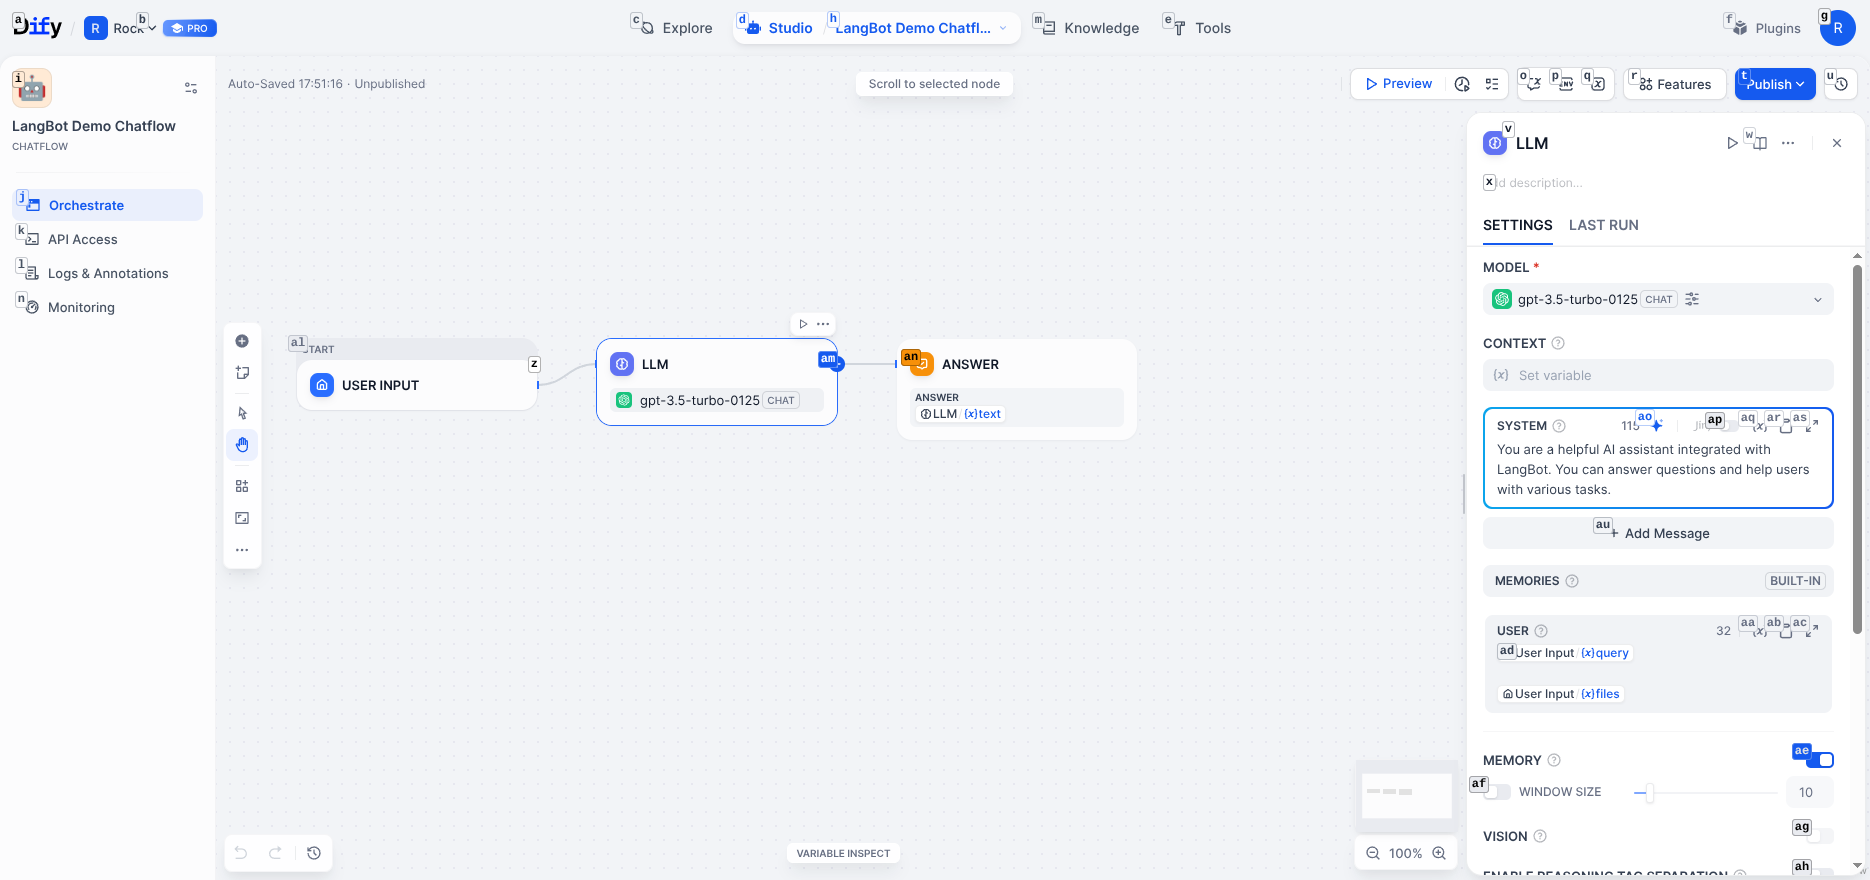Click the add node plus icon on canvas toolbar
The height and width of the screenshot is (880, 1870).
(242, 341)
